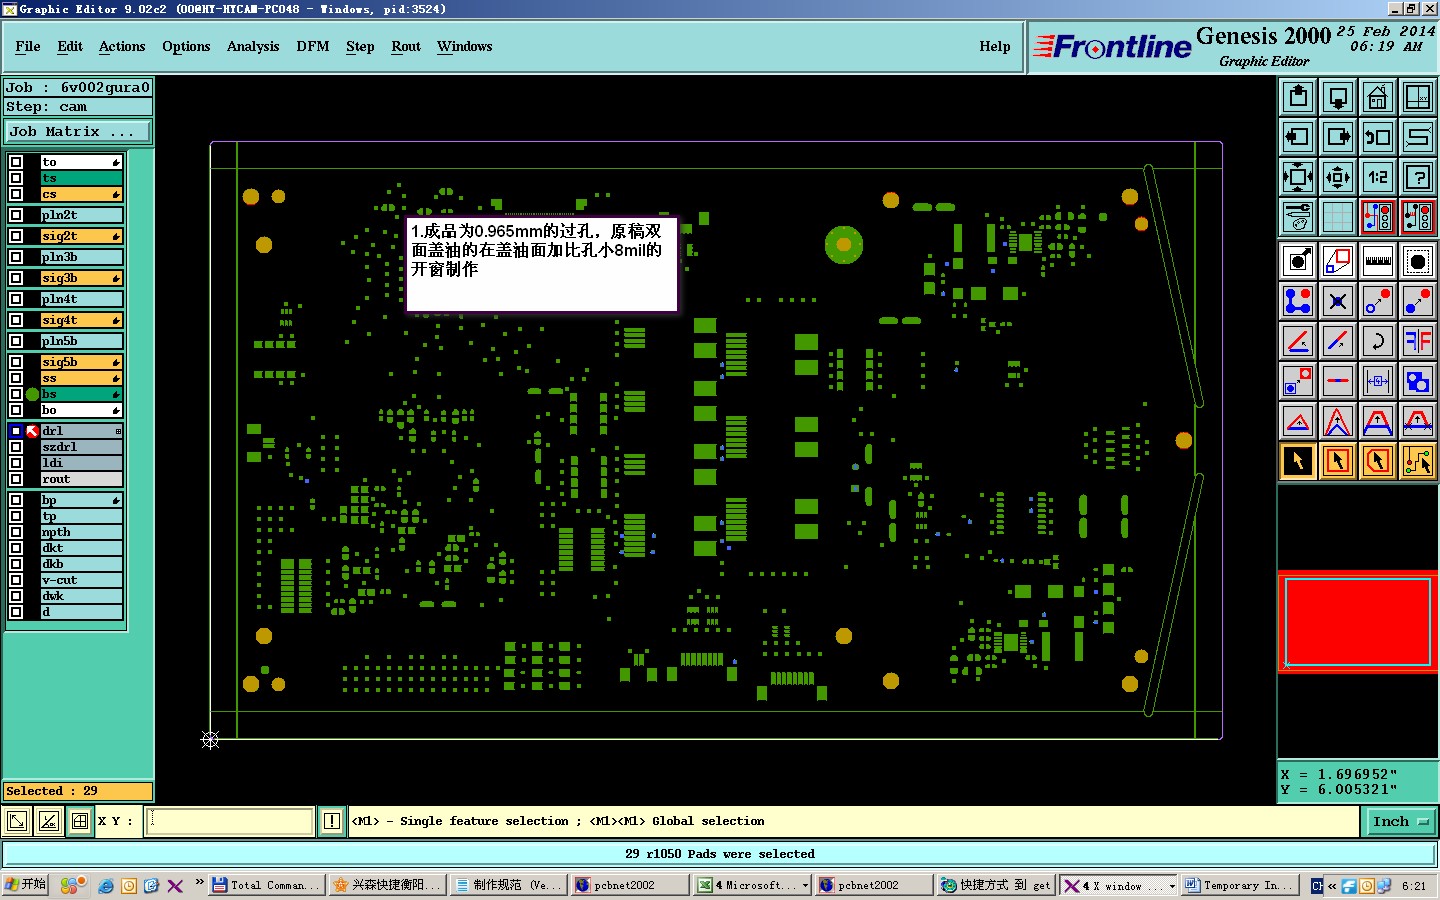Open the File menu
The height and width of the screenshot is (900, 1440).
tap(28, 46)
